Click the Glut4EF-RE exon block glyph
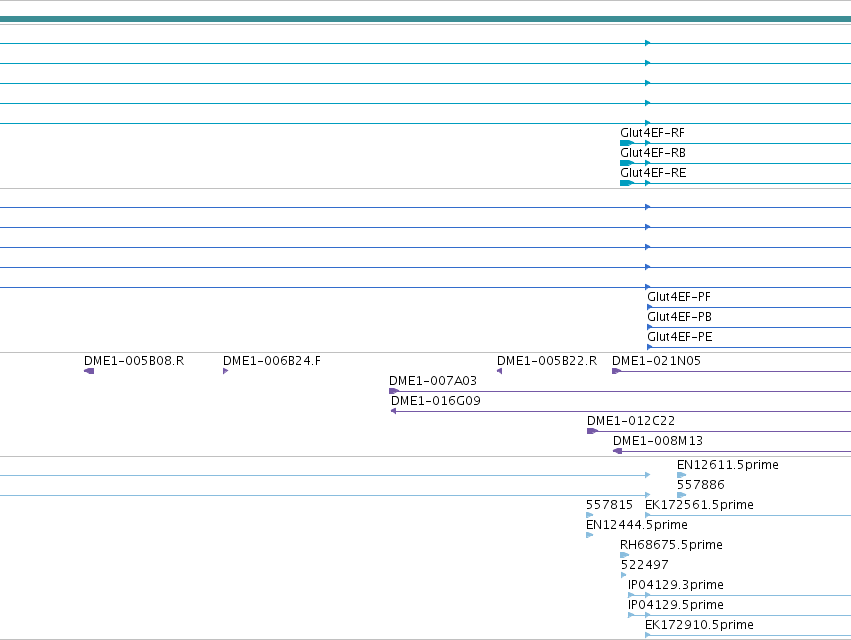 pyautogui.click(x=627, y=183)
